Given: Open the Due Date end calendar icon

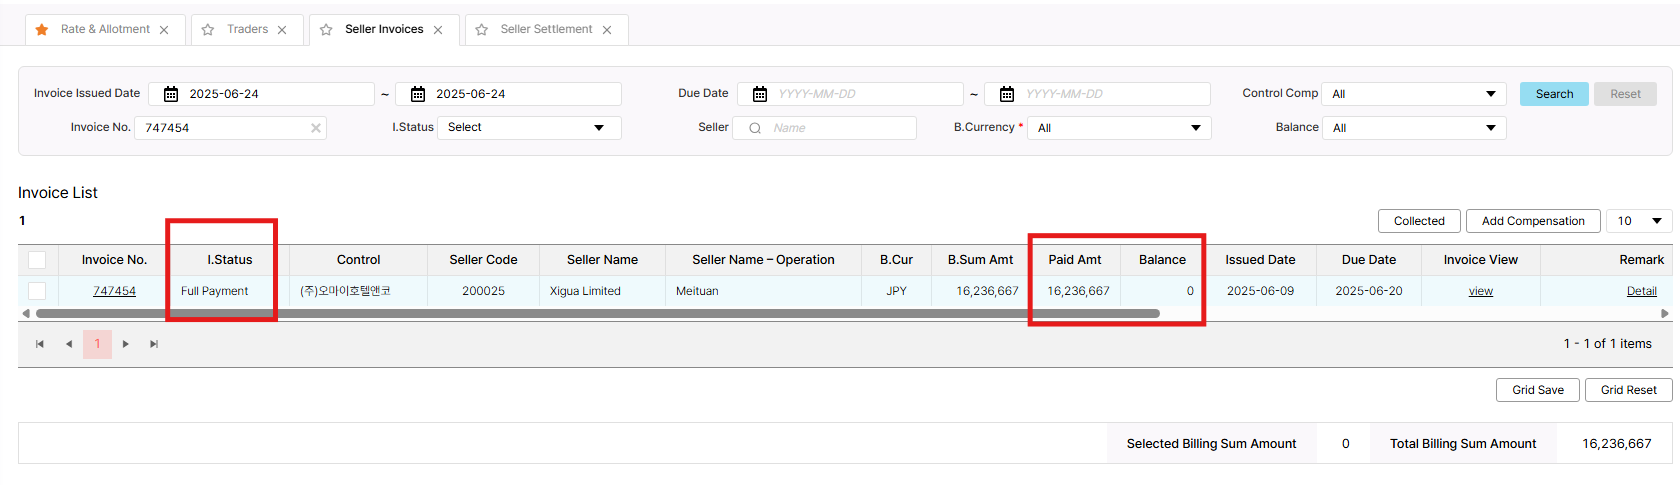Looking at the screenshot, I should pos(1007,94).
